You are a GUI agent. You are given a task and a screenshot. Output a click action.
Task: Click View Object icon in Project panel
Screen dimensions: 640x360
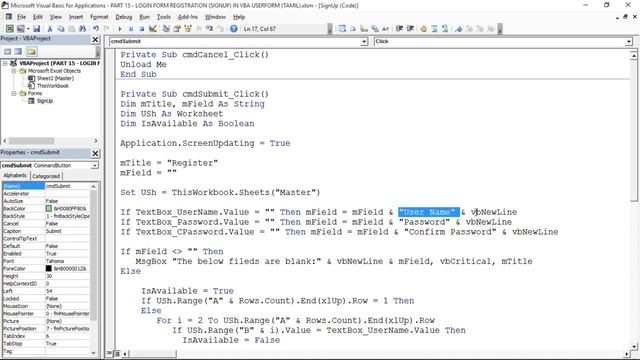(18, 51)
